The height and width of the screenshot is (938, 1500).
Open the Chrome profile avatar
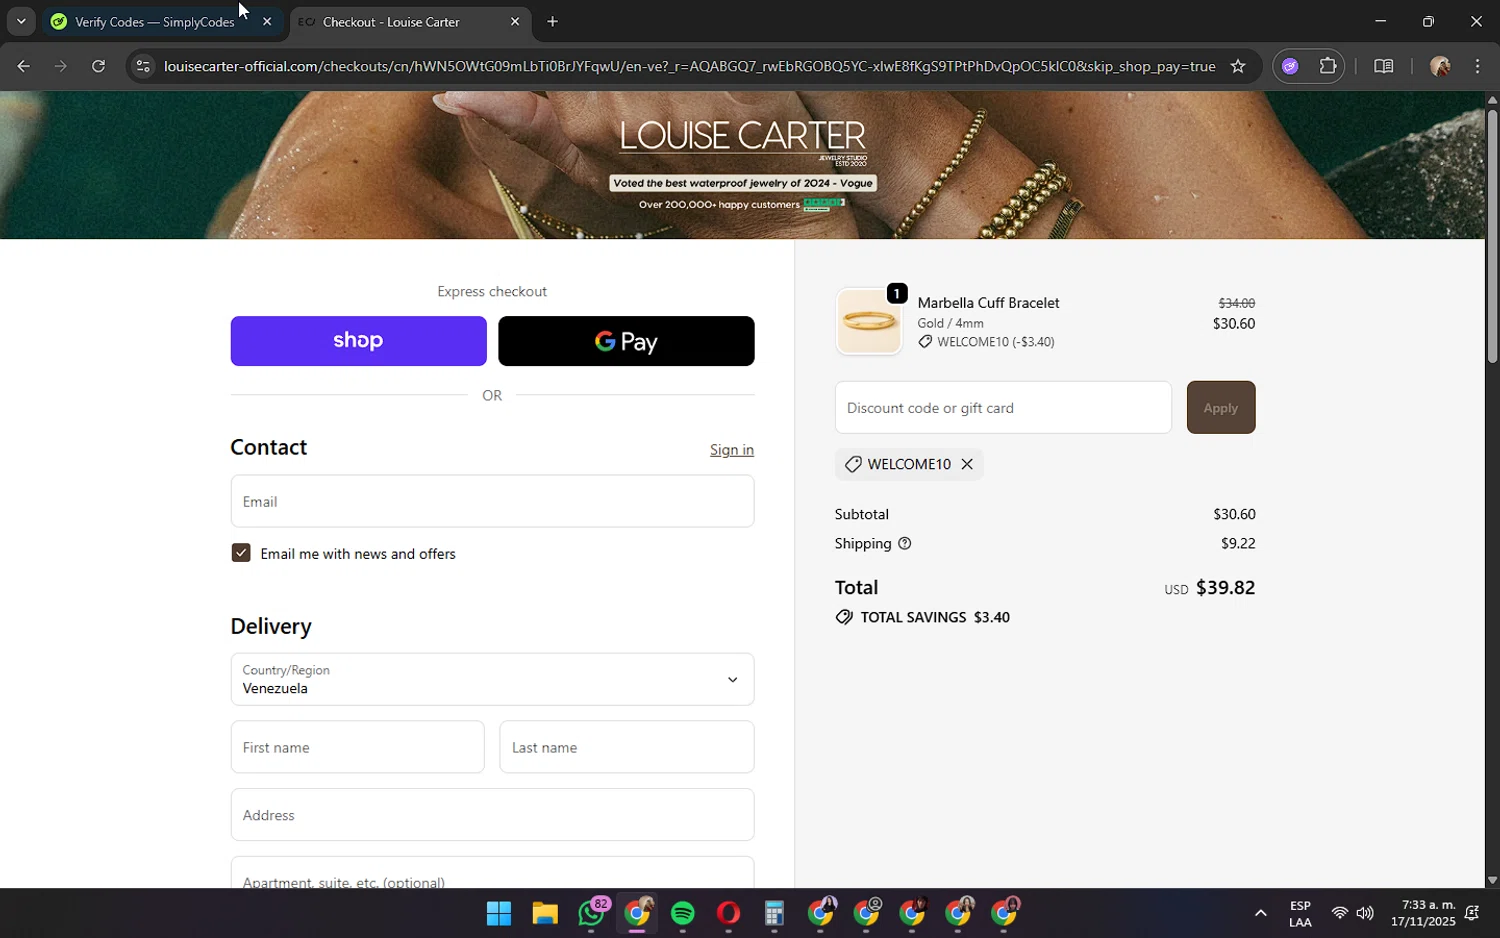click(1440, 66)
